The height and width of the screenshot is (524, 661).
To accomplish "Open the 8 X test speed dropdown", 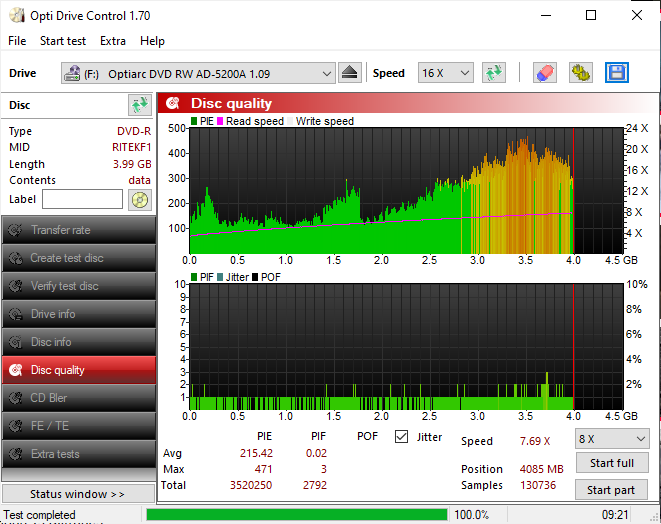I will pyautogui.click(x=612, y=439).
